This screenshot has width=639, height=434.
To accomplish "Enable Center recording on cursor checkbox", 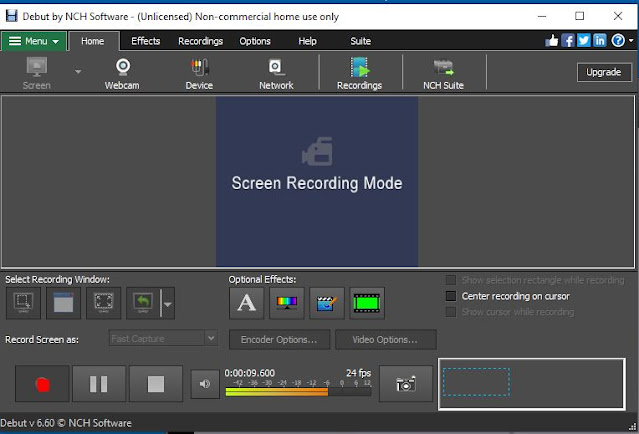I will coord(451,296).
